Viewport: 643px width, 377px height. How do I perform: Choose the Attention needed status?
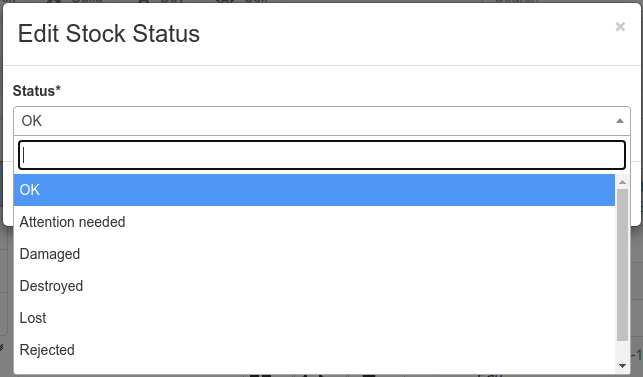point(314,222)
